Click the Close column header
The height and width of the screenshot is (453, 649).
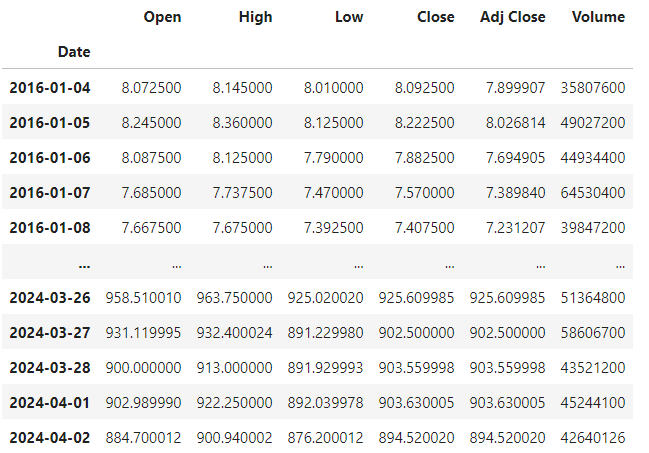pos(435,17)
